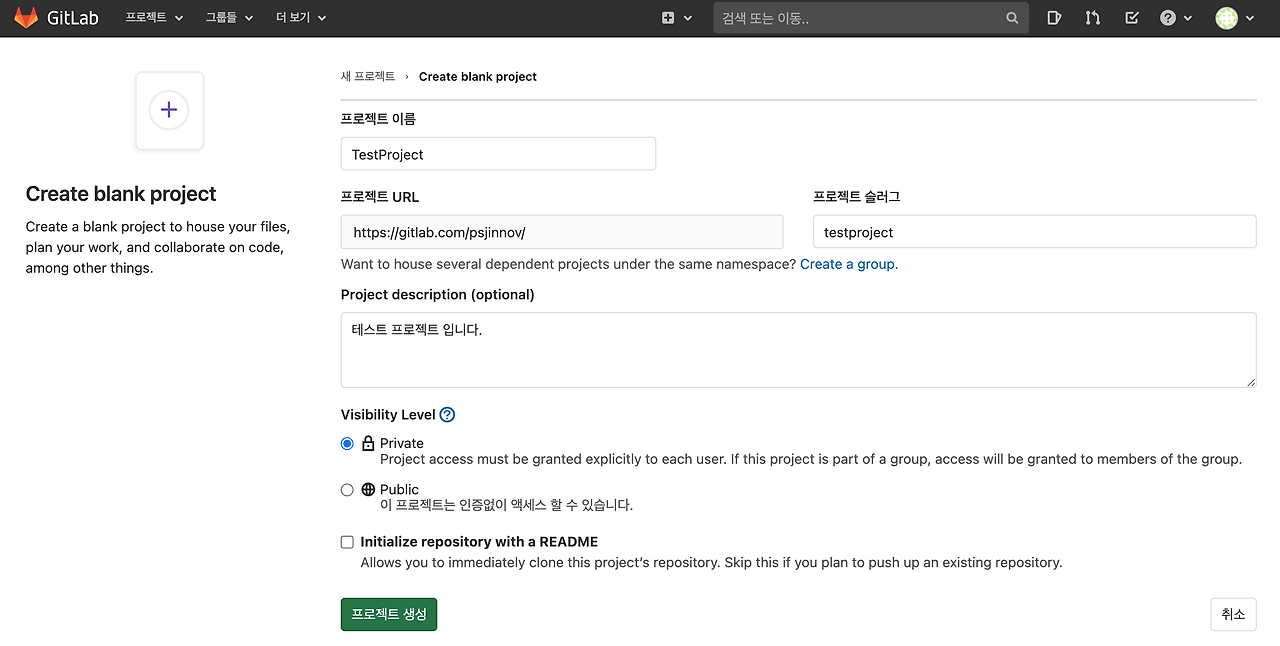The image size is (1280, 646).
Task: Click the Create a group link
Action: pos(848,264)
